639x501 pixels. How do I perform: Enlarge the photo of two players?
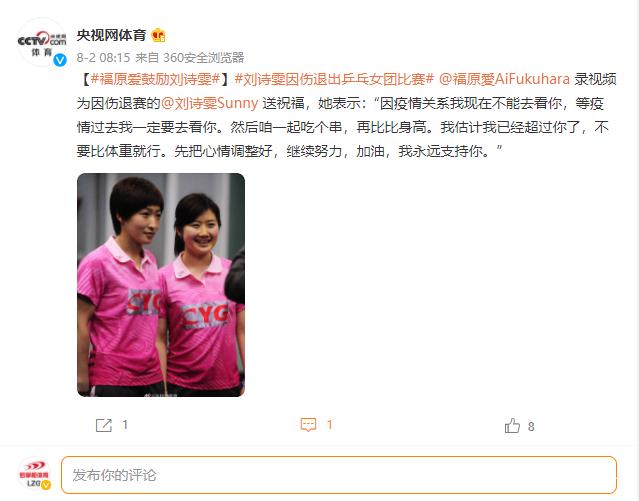(x=161, y=285)
